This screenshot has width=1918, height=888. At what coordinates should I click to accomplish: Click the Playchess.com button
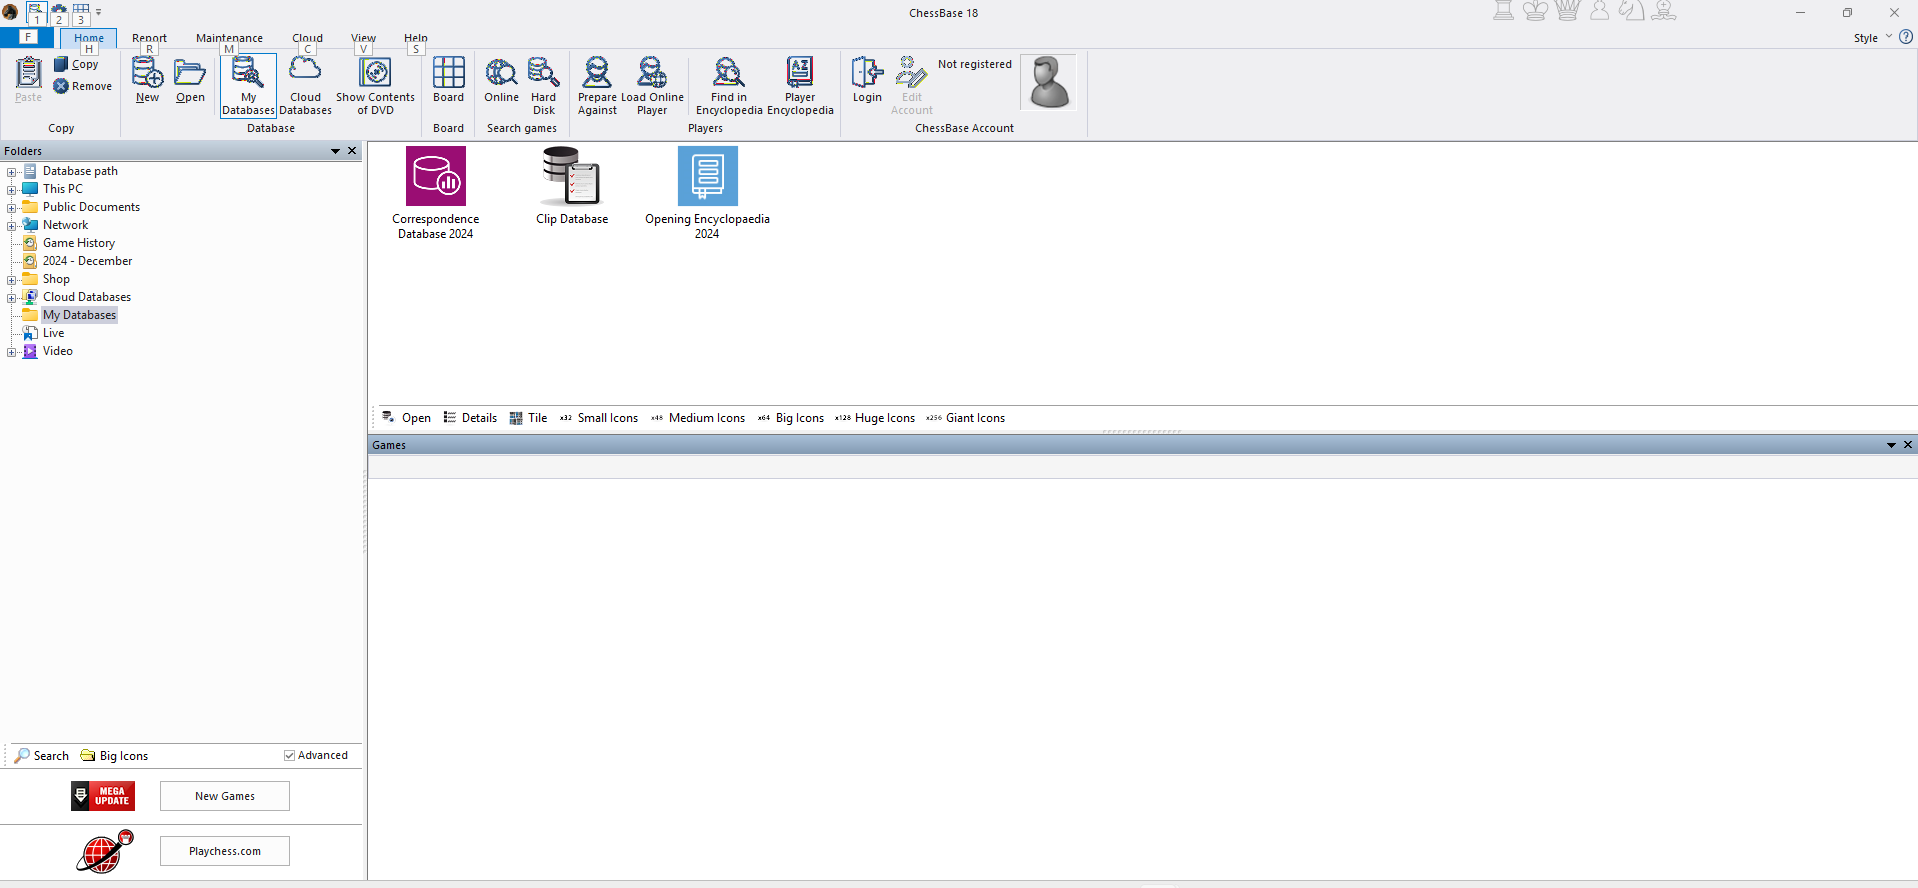(x=225, y=851)
